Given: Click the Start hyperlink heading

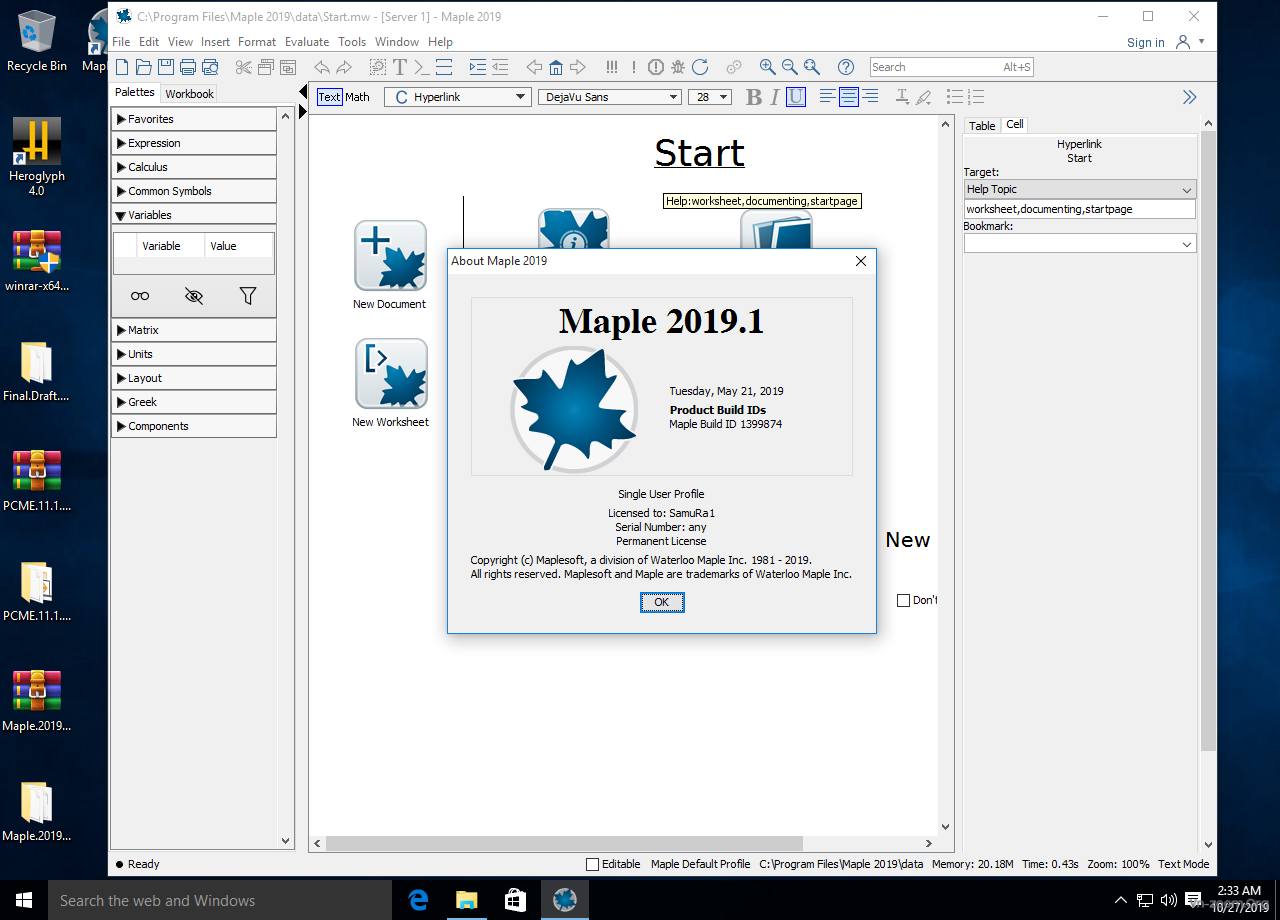Looking at the screenshot, I should point(699,153).
